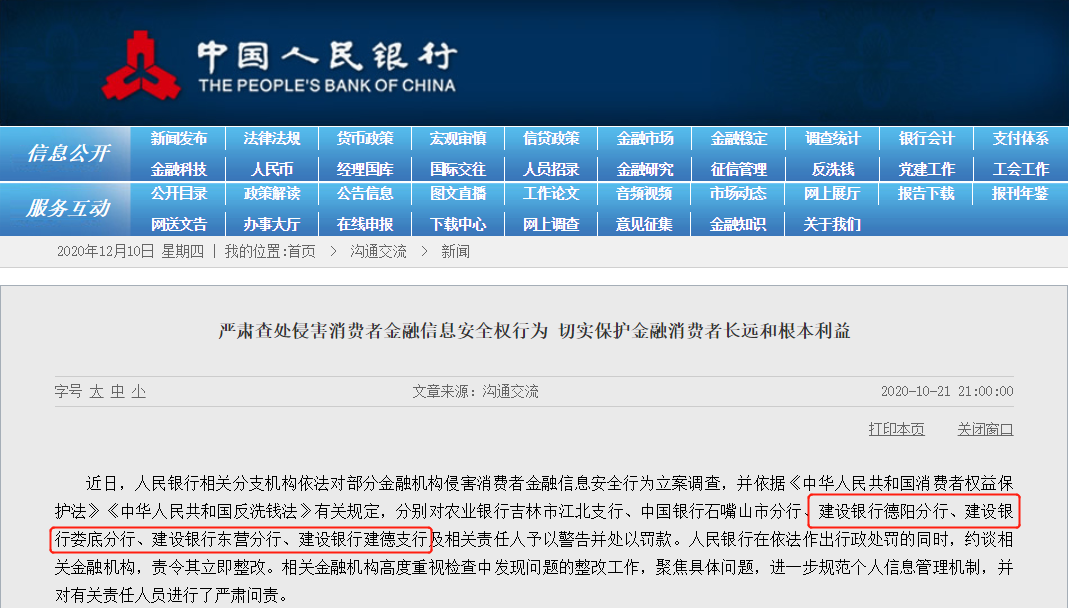Open 人员招录 link
The height and width of the screenshot is (608, 1070).
551,169
